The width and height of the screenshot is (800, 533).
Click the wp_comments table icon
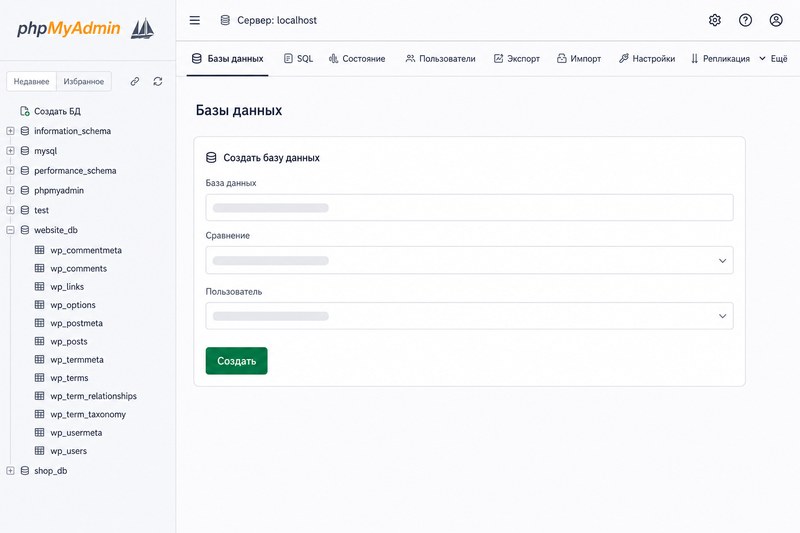[39, 268]
